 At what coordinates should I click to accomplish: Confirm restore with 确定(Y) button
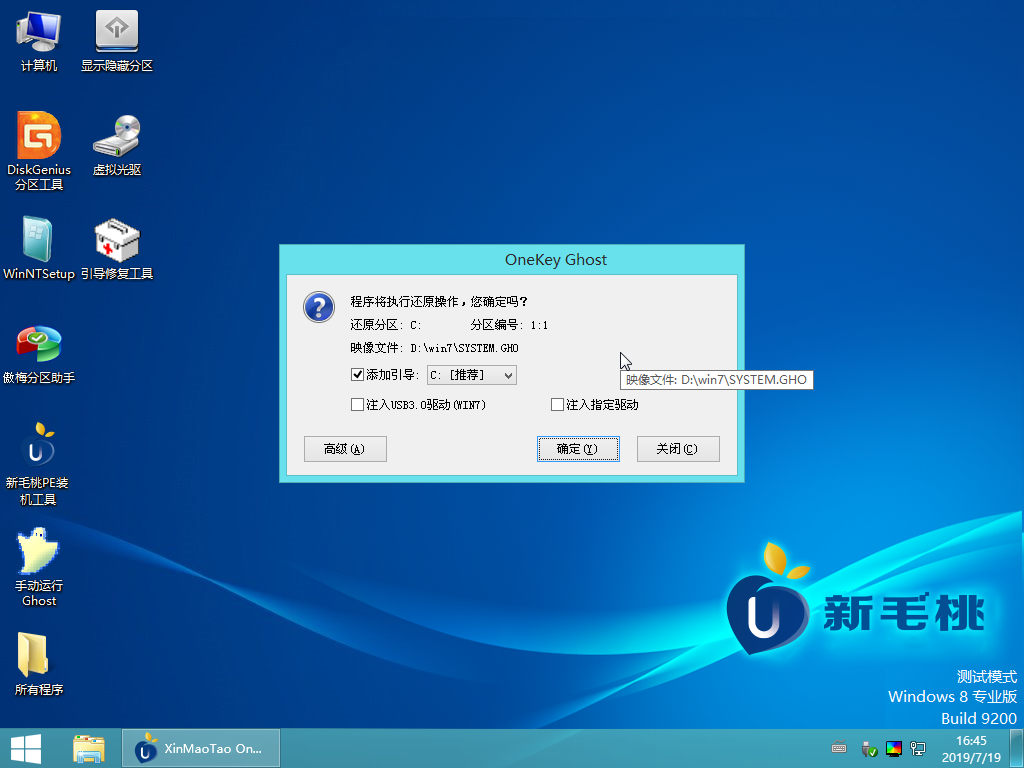[x=578, y=449]
